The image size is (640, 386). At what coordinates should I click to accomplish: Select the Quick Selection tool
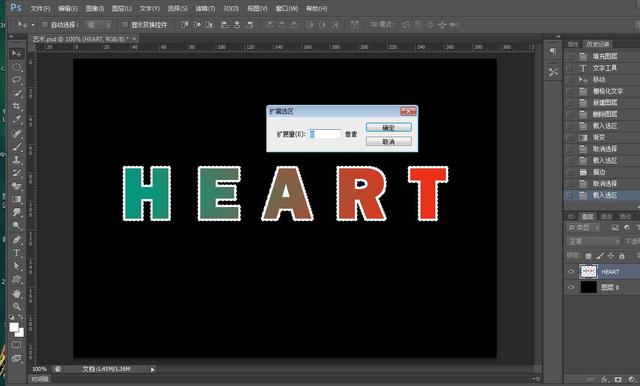pos(16,93)
